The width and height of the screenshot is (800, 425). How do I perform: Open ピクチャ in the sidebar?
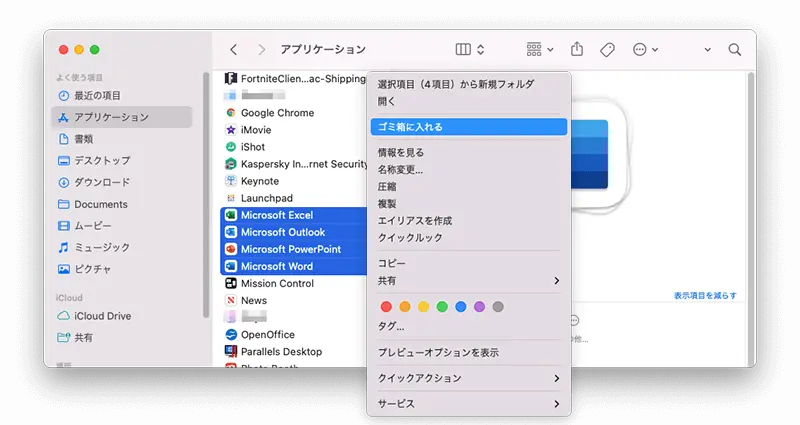coord(121,269)
